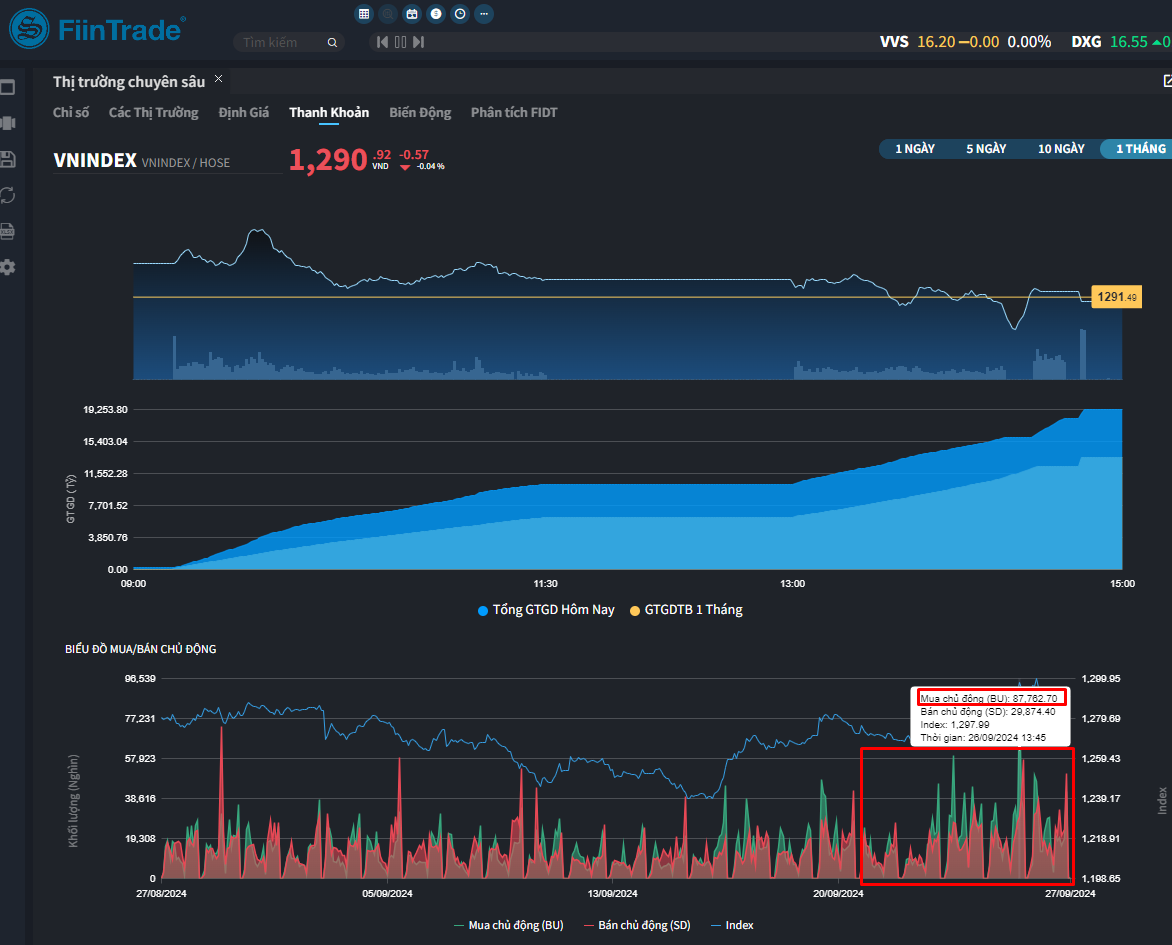1172x945 pixels.
Task: Click the 1291.49 yellow price tag
Action: point(1117,297)
